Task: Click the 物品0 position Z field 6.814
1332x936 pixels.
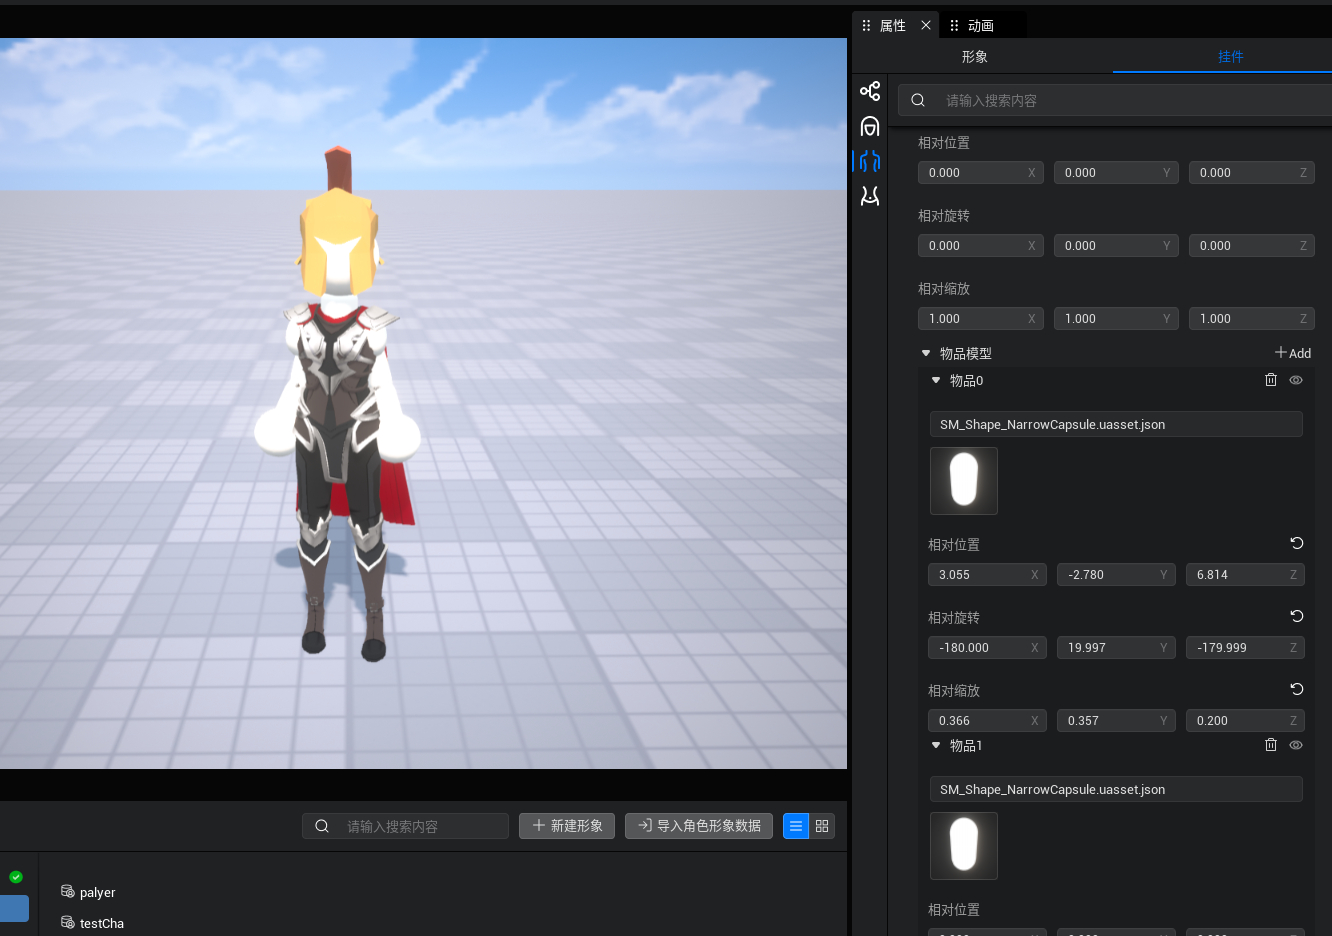Action: pyautogui.click(x=1245, y=575)
